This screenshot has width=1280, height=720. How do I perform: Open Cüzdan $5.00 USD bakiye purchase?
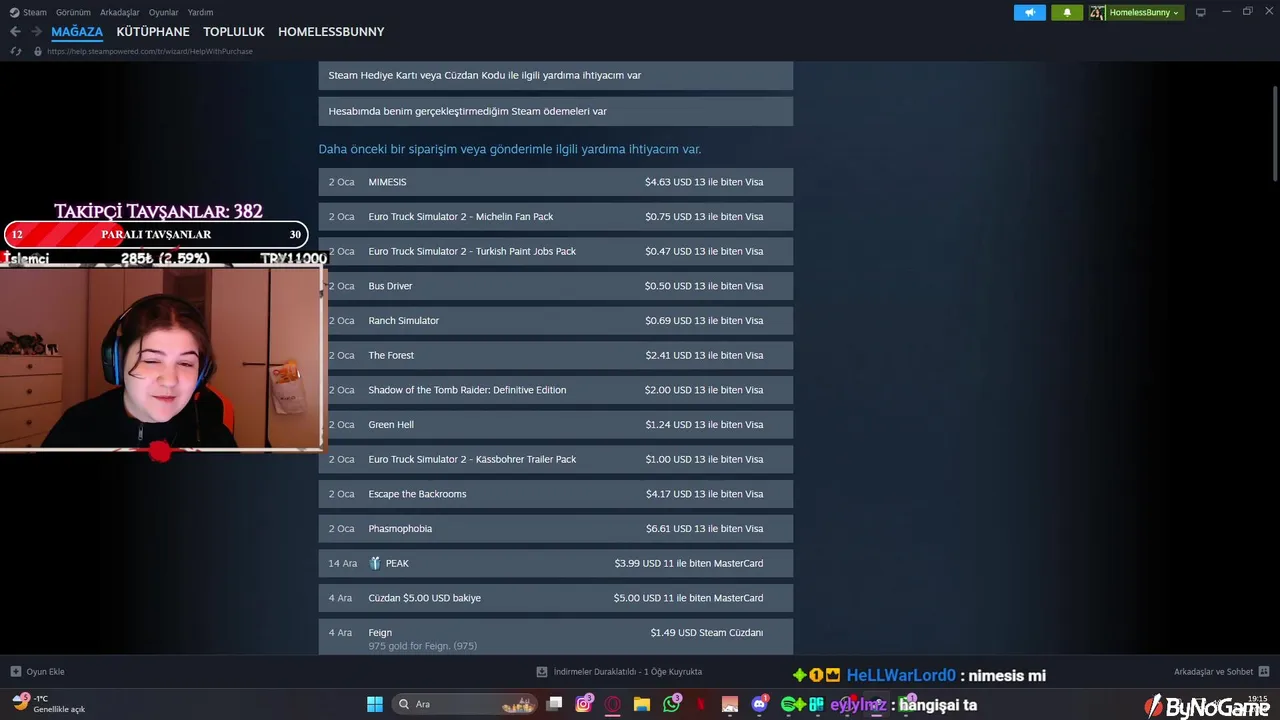(556, 598)
